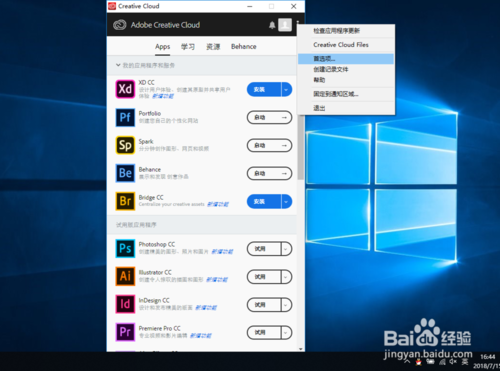Click the battery tray icon
500x371 pixels.
(x=430, y=362)
